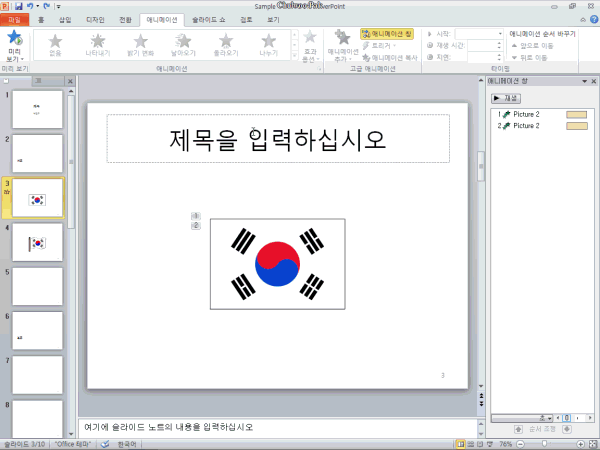Switch to the Review (검토) tab
This screenshot has height=450, width=600.
pyautogui.click(x=246, y=20)
